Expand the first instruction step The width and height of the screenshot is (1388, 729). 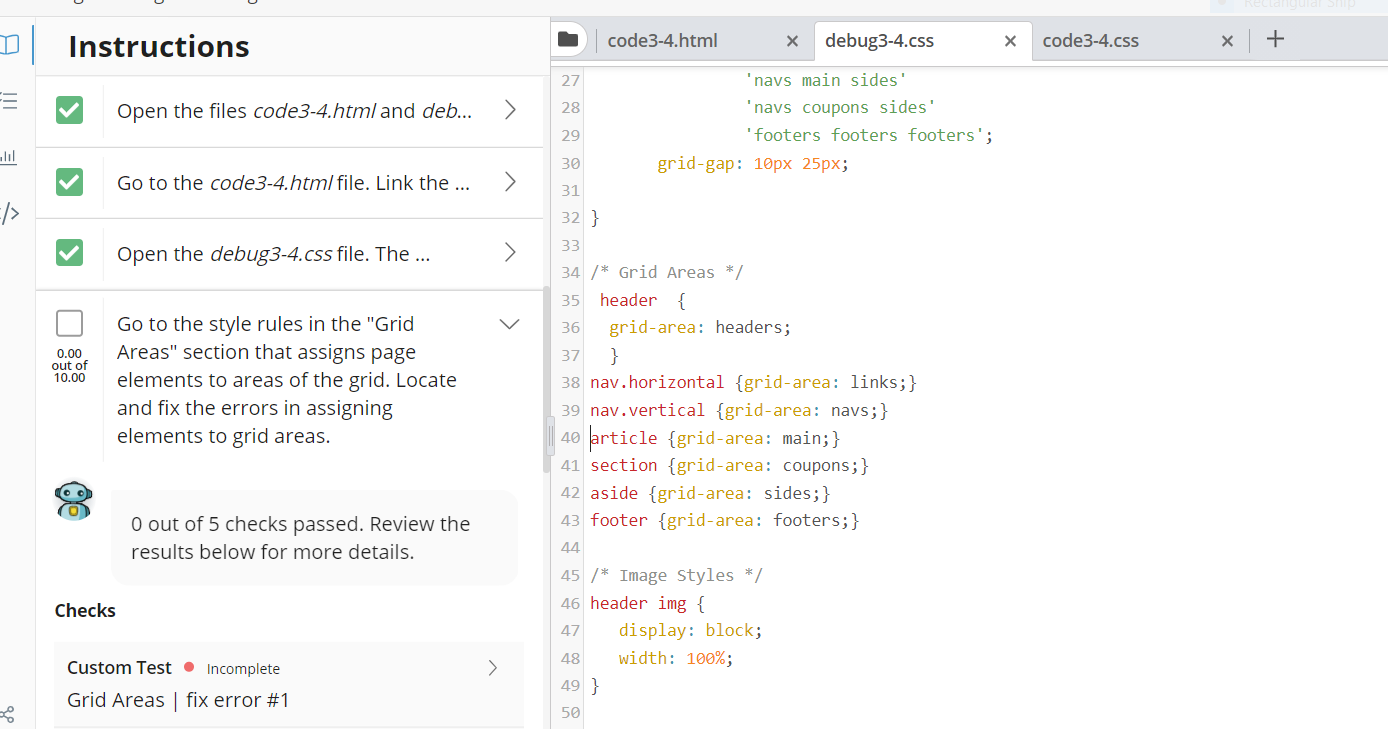pyautogui.click(x=510, y=110)
